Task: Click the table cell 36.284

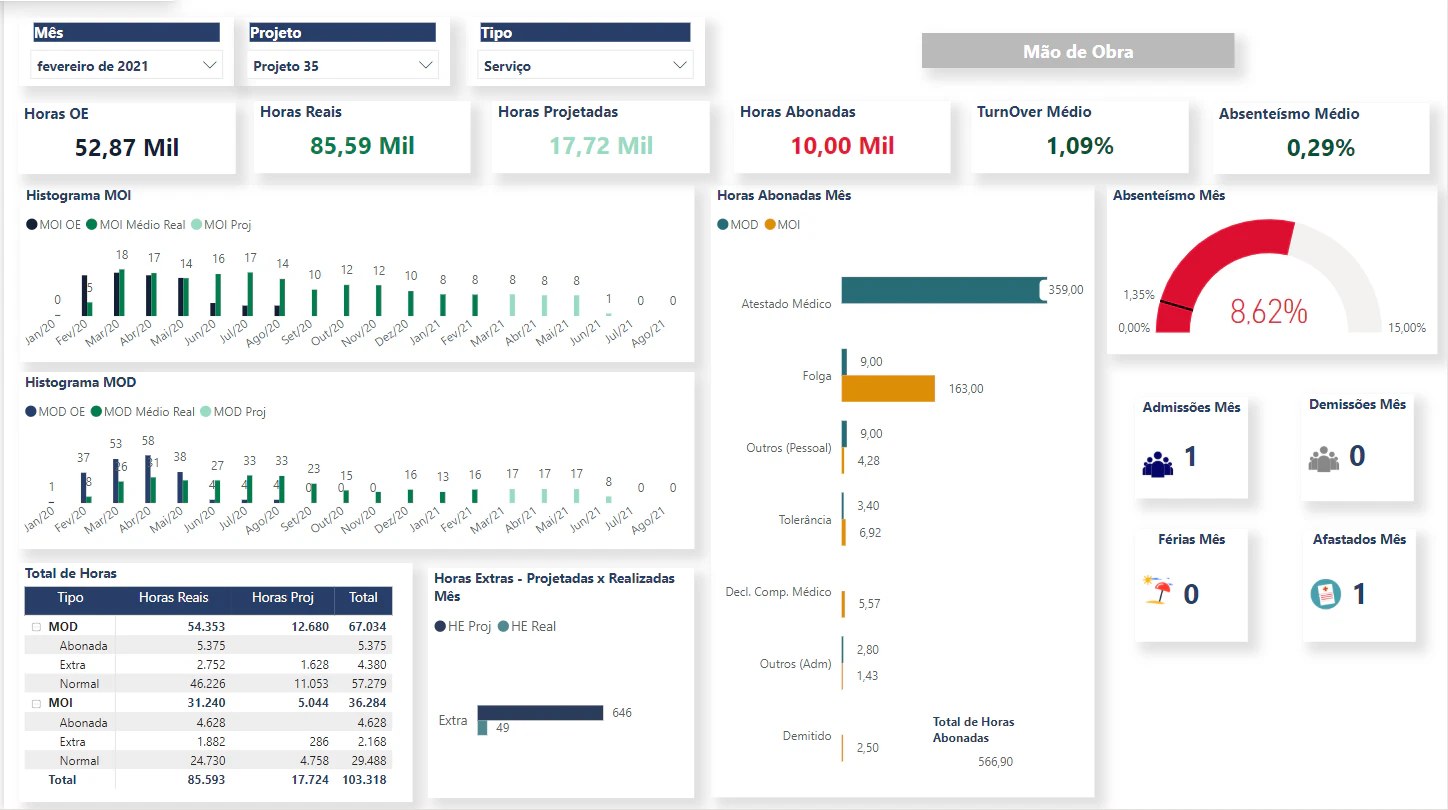Action: click(366, 703)
